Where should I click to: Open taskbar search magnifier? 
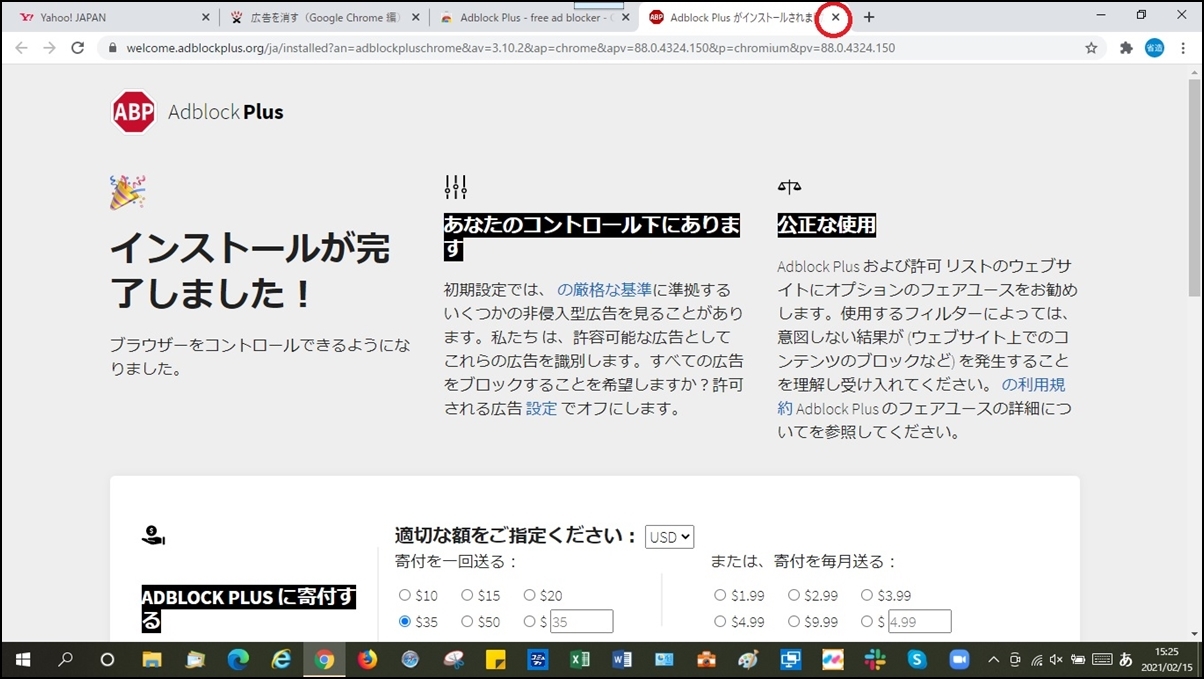point(66,660)
